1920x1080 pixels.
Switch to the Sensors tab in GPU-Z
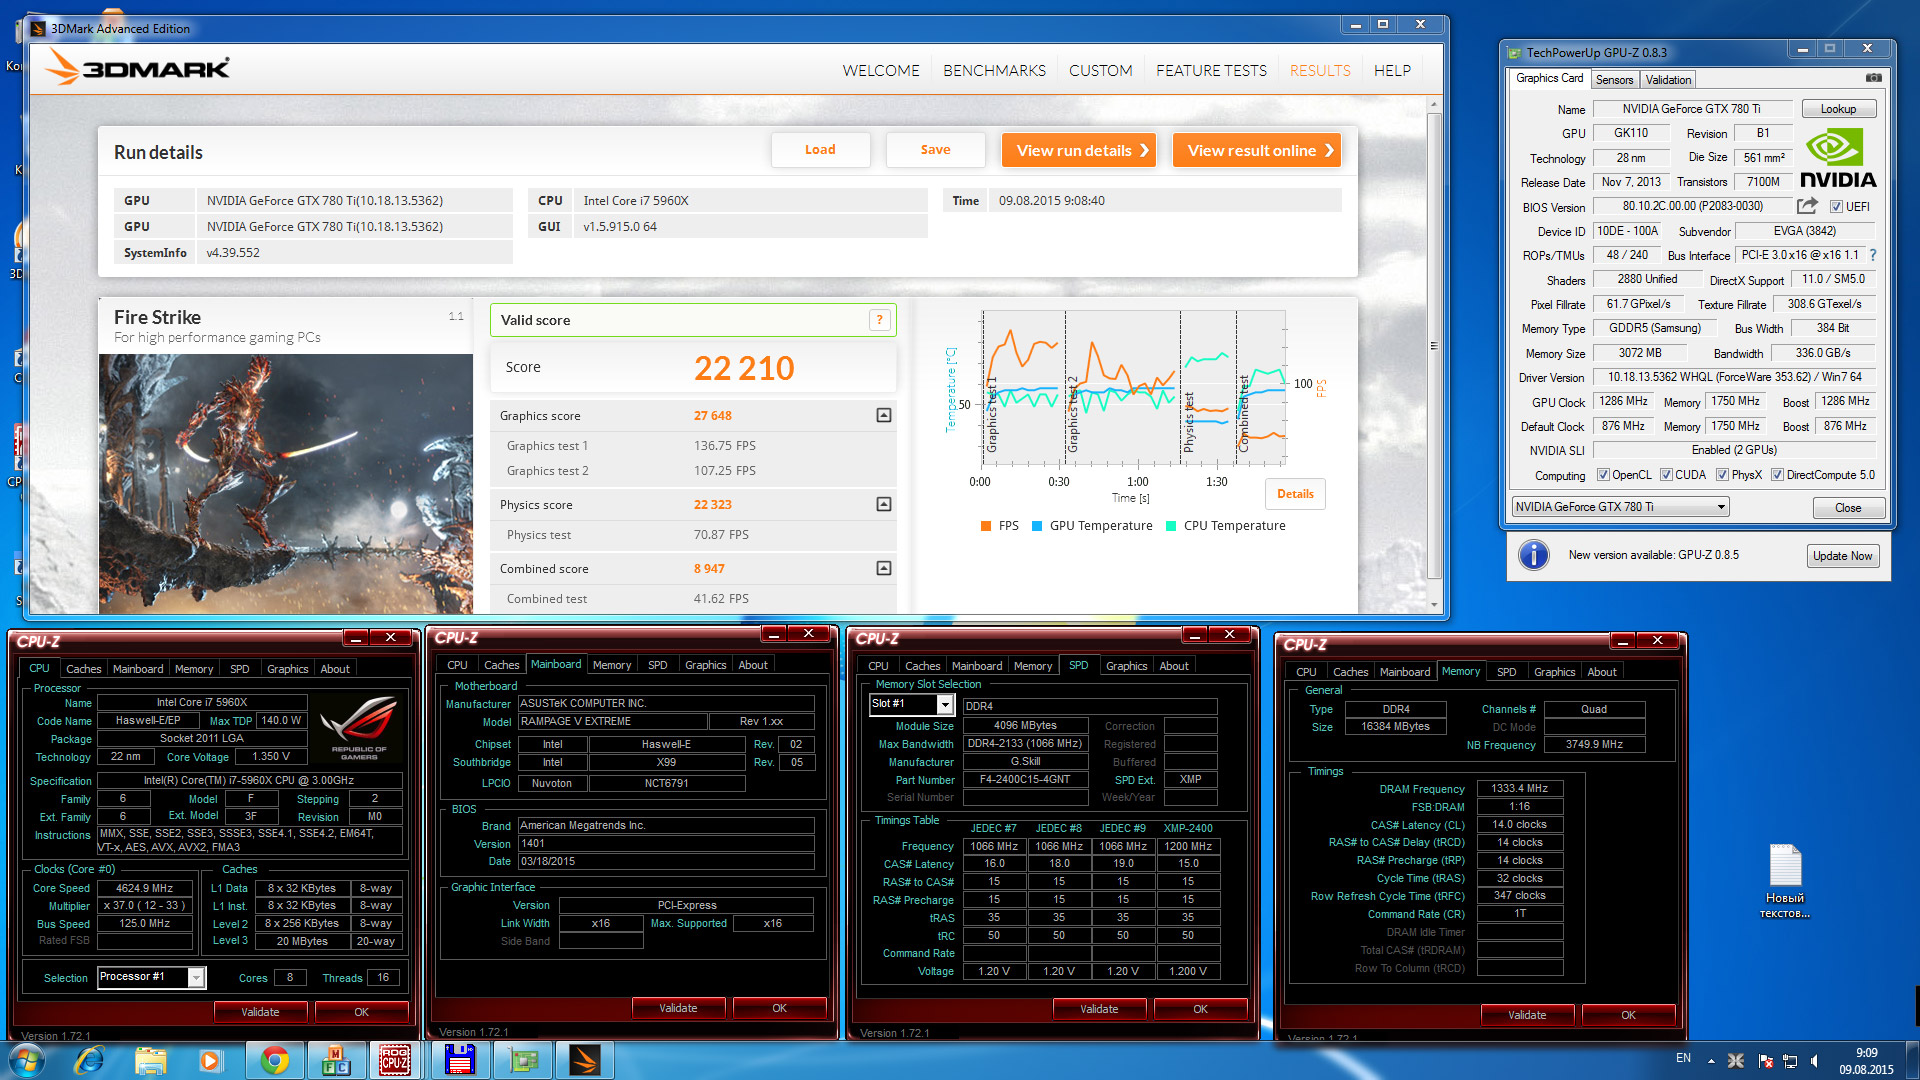1614,80
